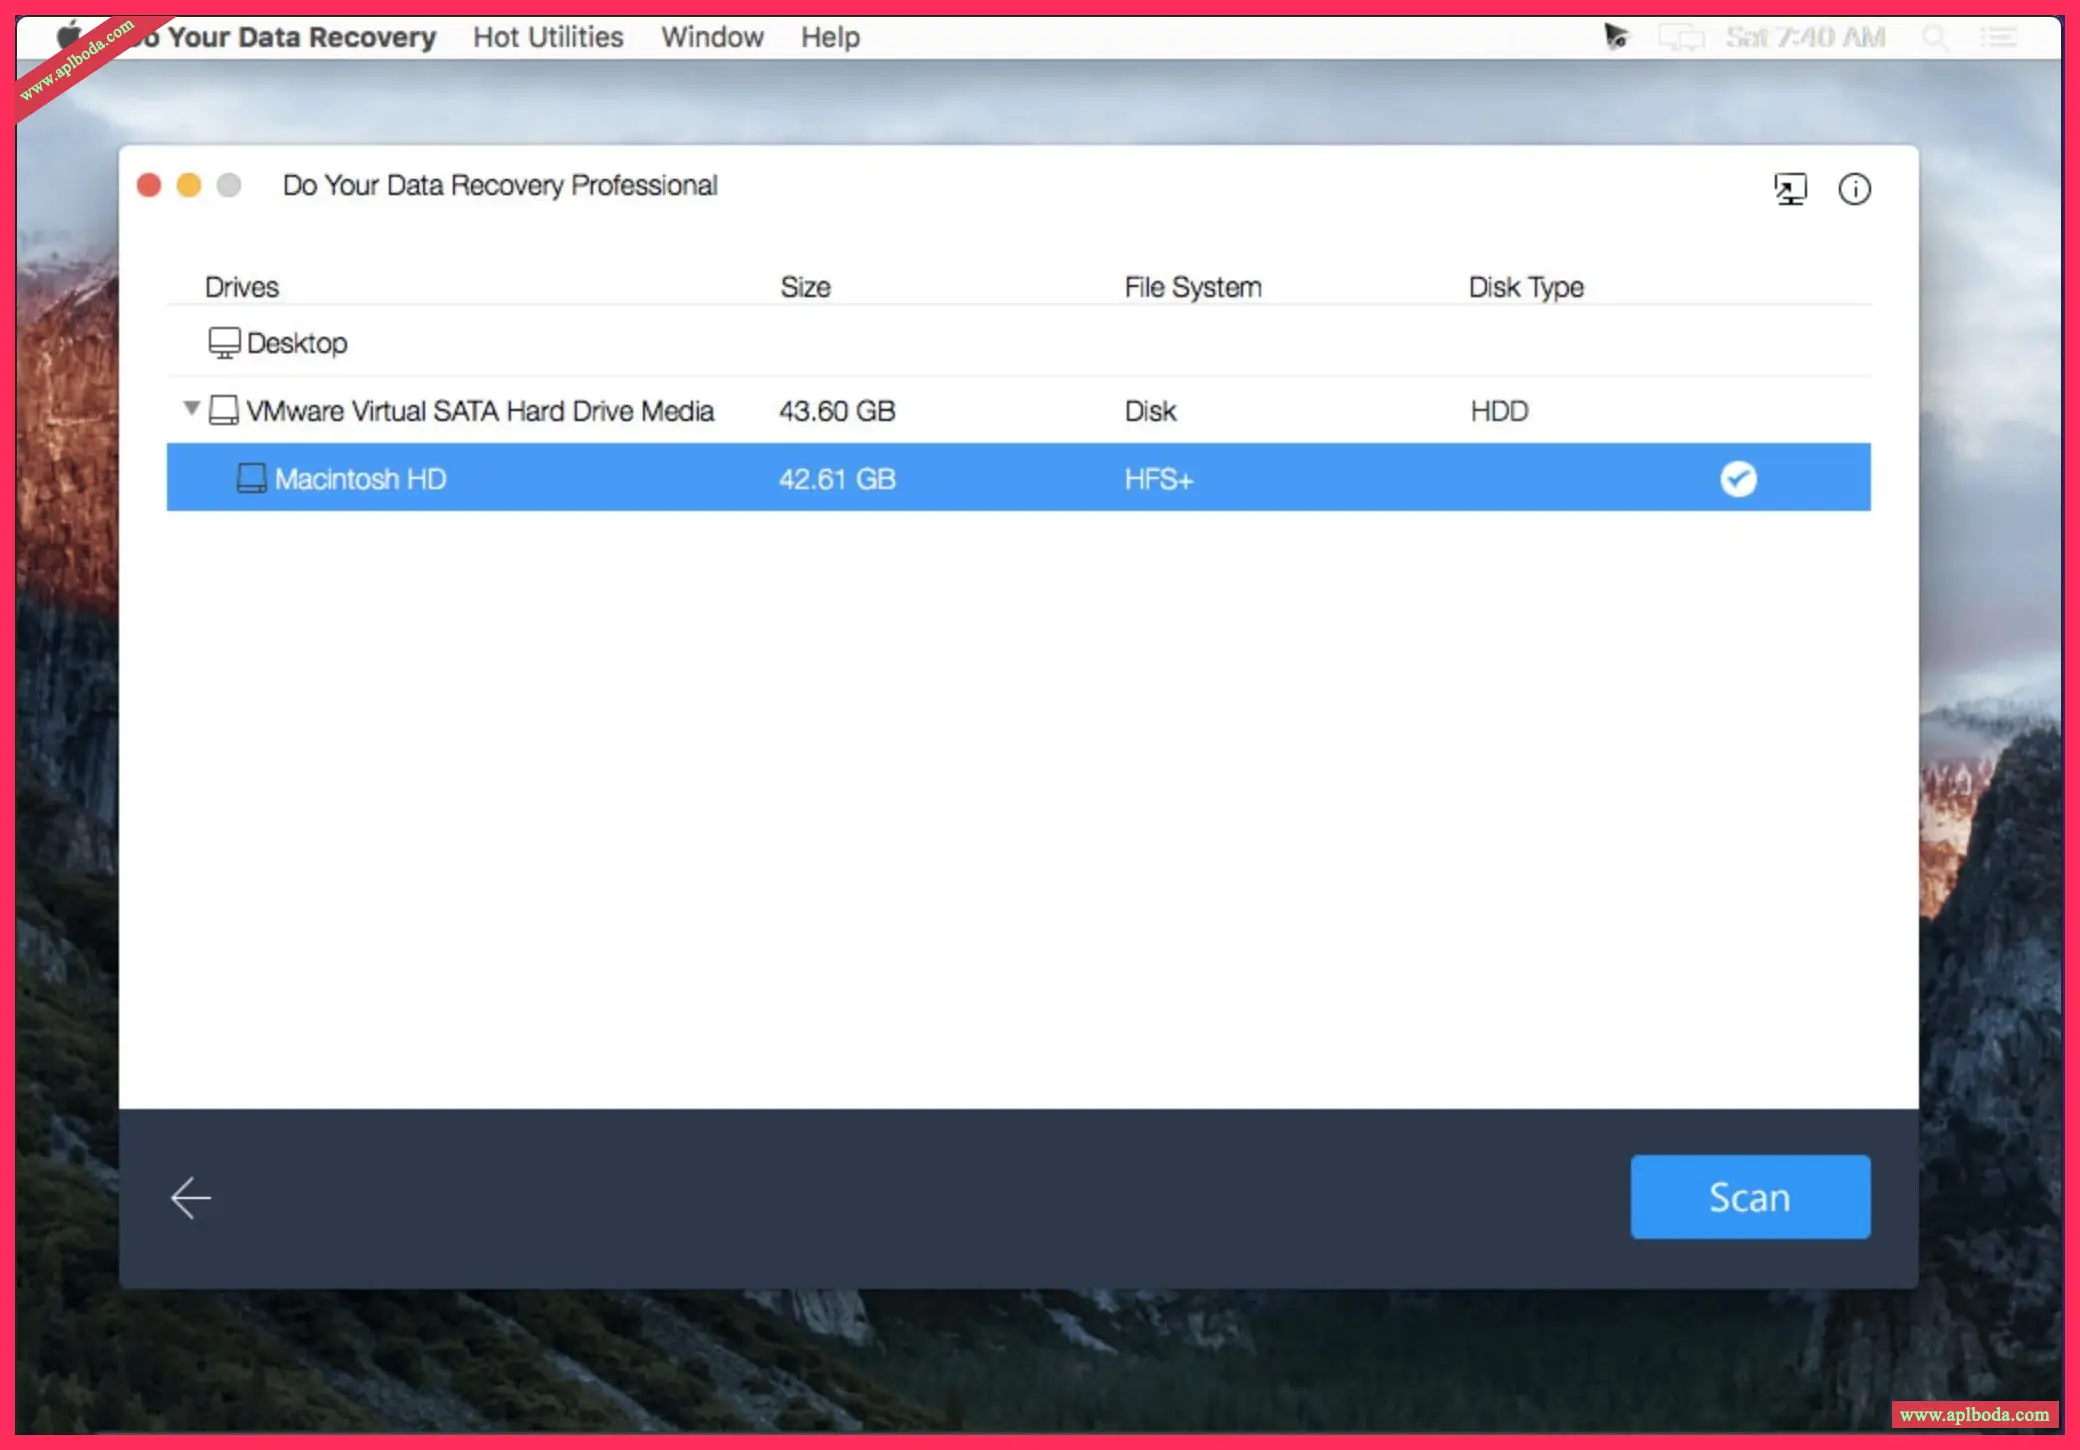Click the menu bar clock
Viewport: 2080px width, 1450px height.
[x=1805, y=38]
